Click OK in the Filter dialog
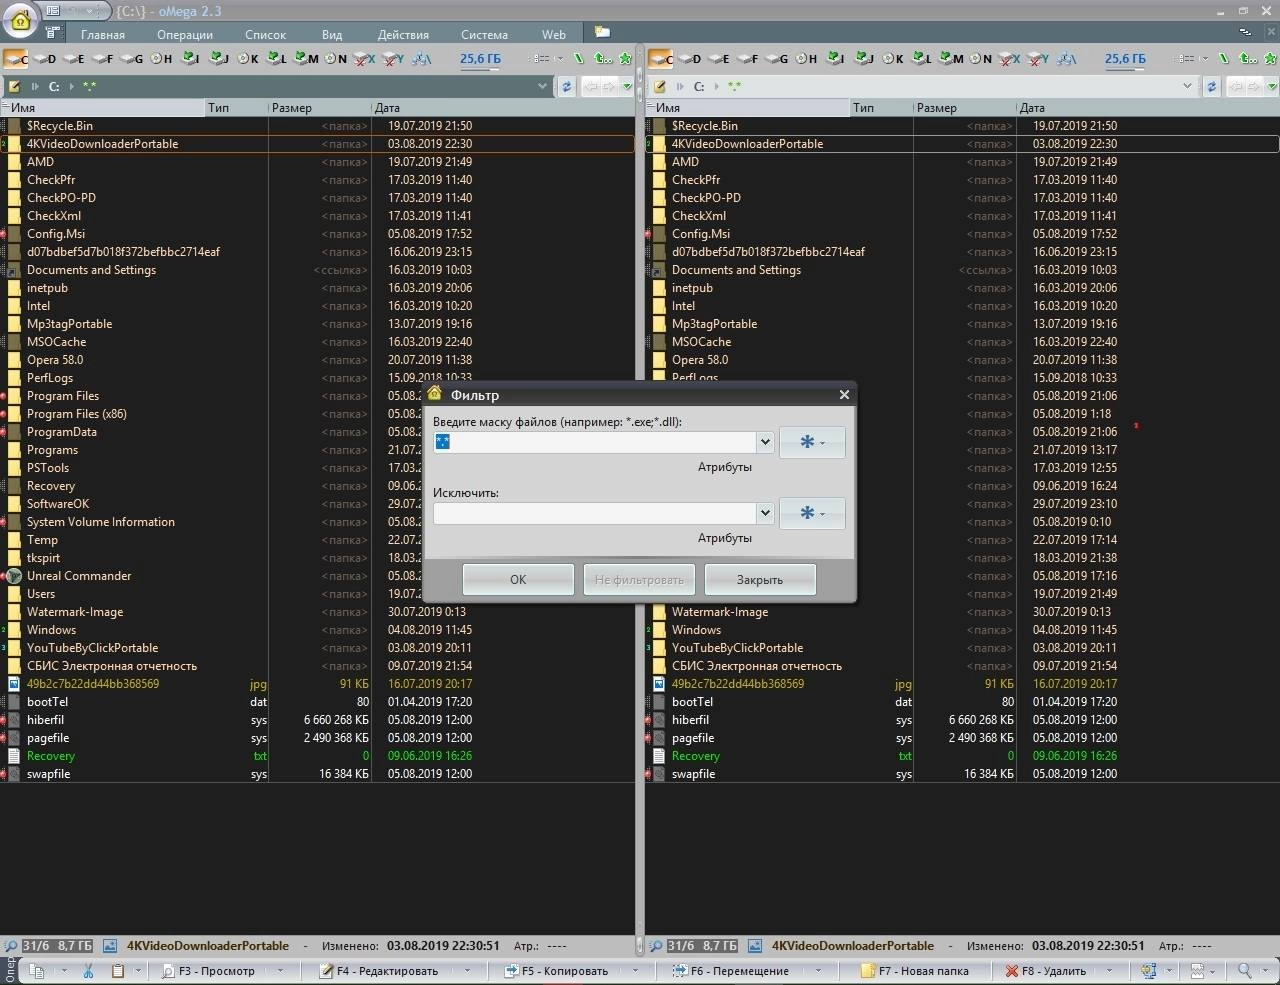The image size is (1280, 985). click(x=518, y=579)
